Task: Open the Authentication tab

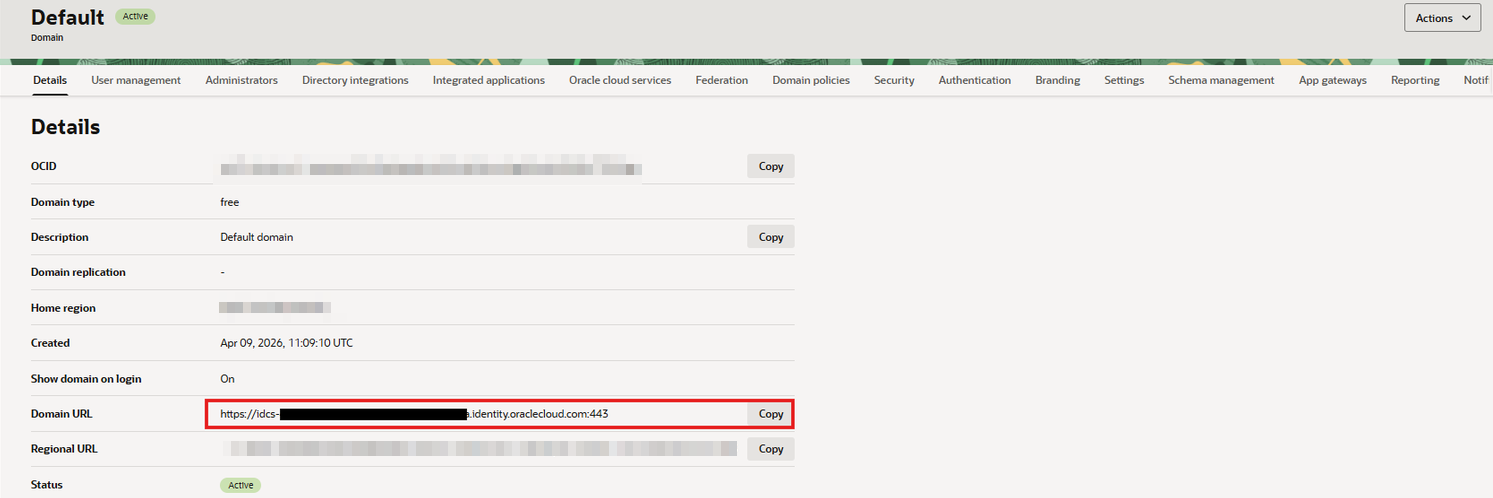Action: (975, 80)
